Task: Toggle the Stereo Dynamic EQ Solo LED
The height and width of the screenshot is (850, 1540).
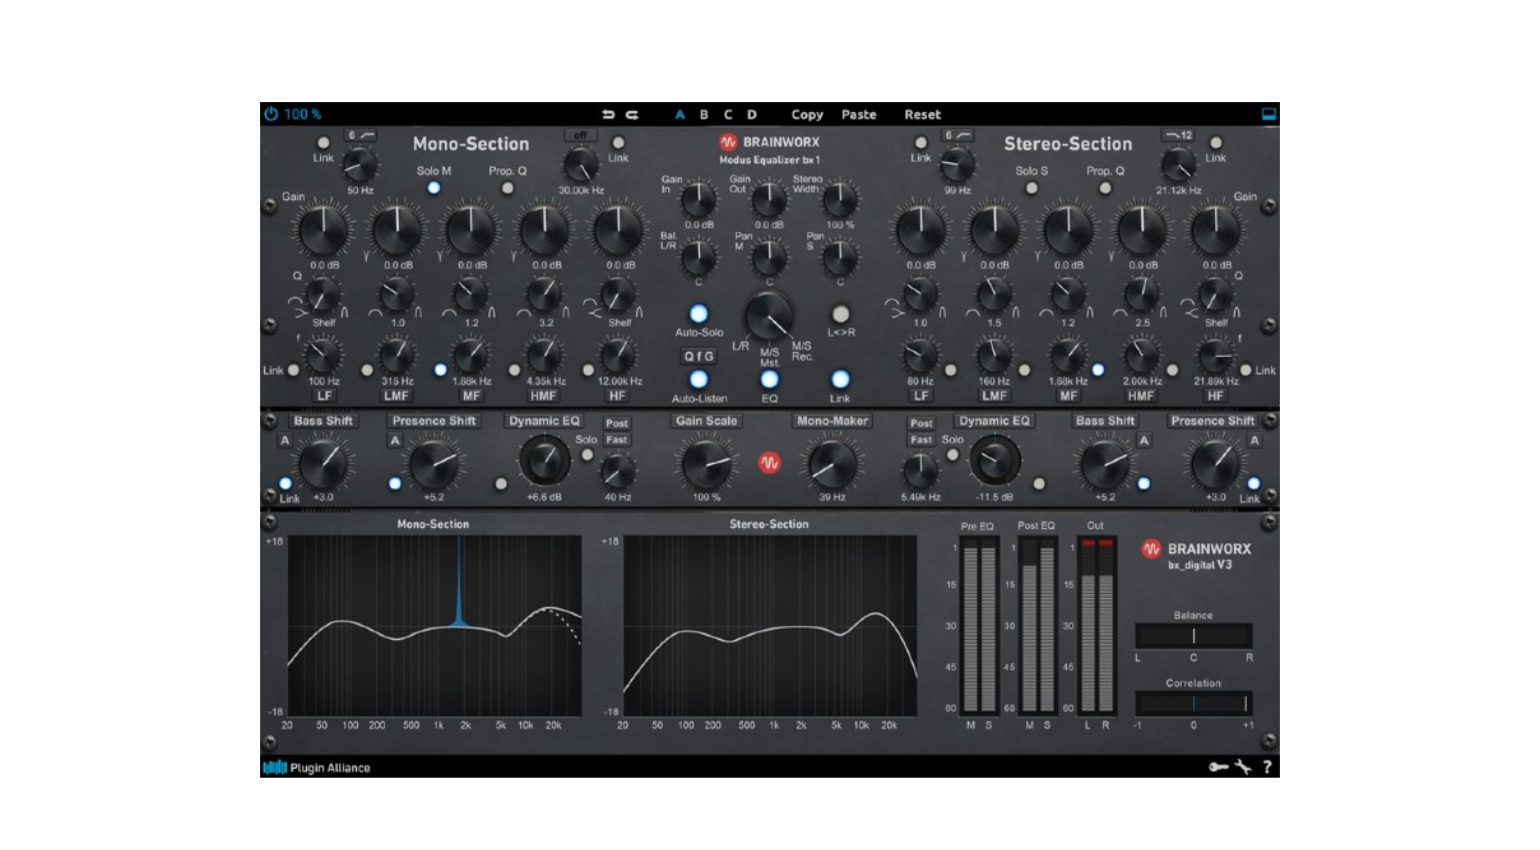Action: pos(952,456)
